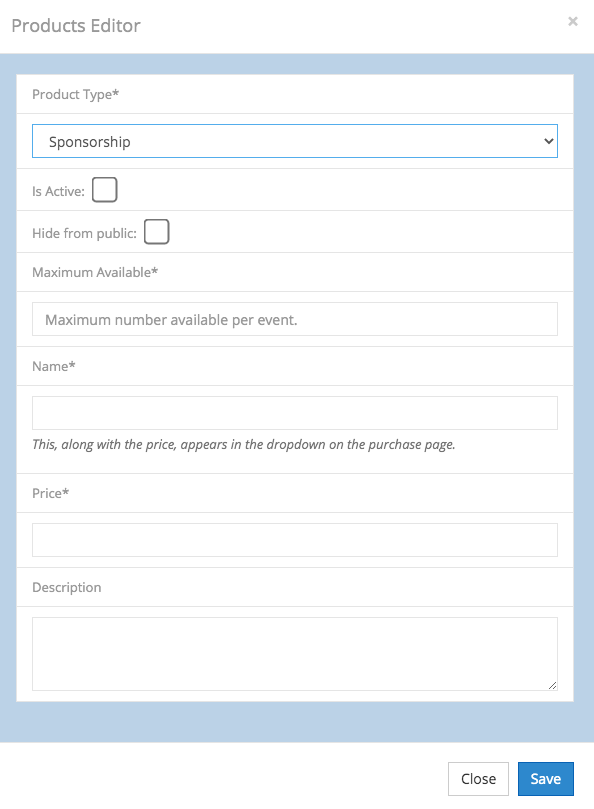This screenshot has height=809, width=594.
Task: Click the Products Editor dialog title
Action: pyautogui.click(x=76, y=25)
